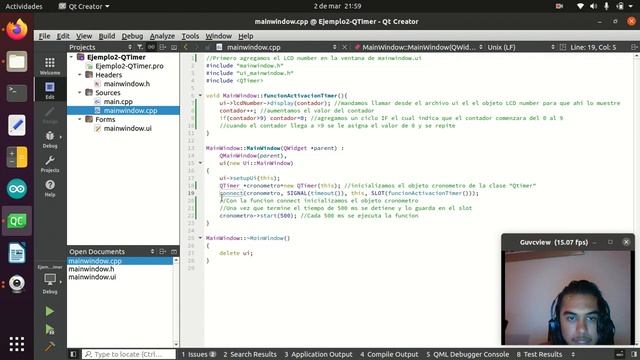Open the Test Results pane

tap(539, 354)
